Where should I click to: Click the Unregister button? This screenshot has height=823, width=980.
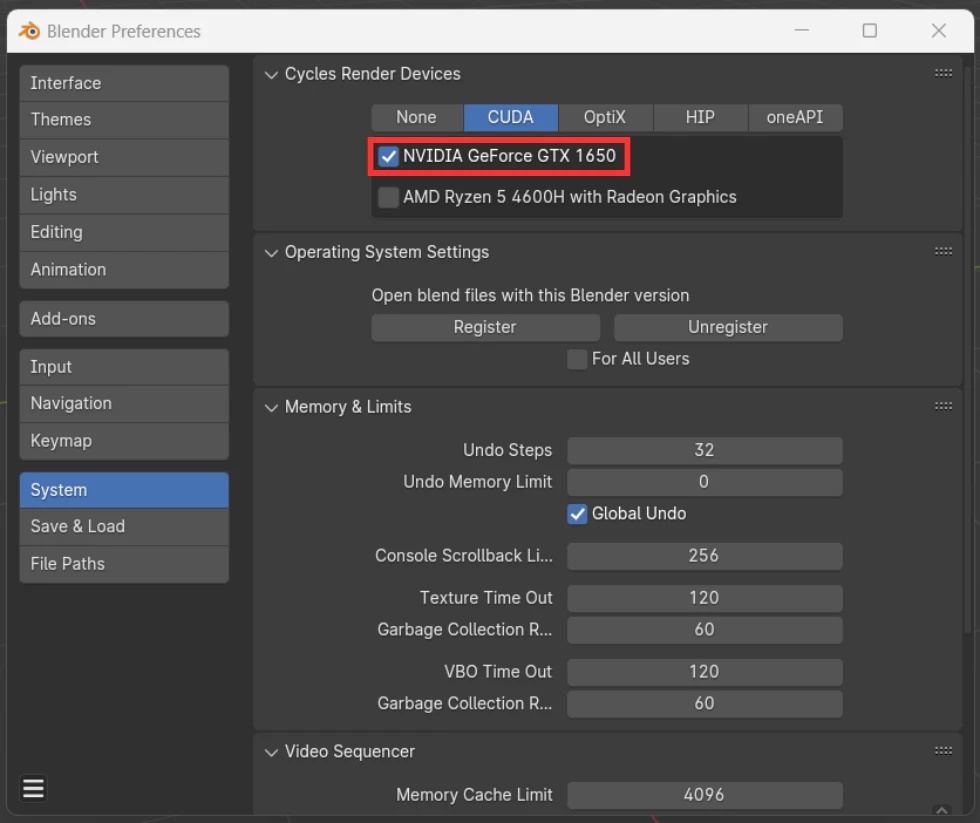click(x=728, y=327)
